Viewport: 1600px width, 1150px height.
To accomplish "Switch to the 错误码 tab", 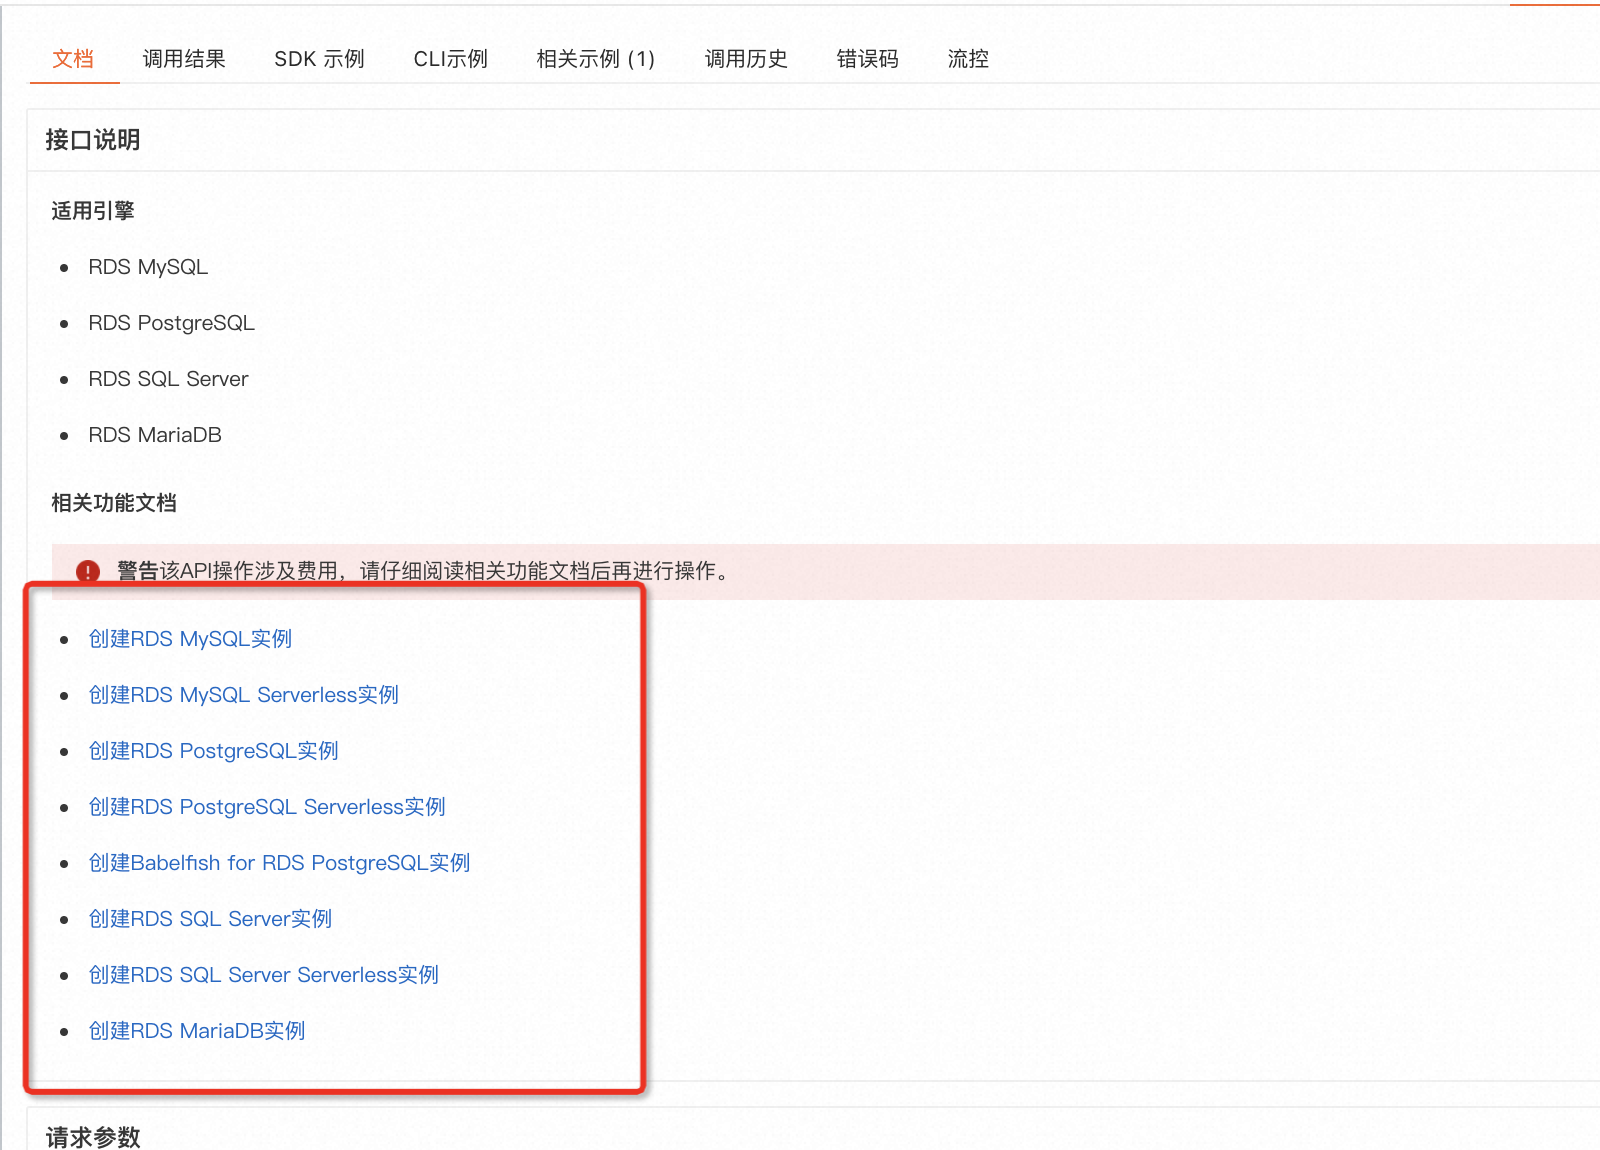I will click(867, 59).
